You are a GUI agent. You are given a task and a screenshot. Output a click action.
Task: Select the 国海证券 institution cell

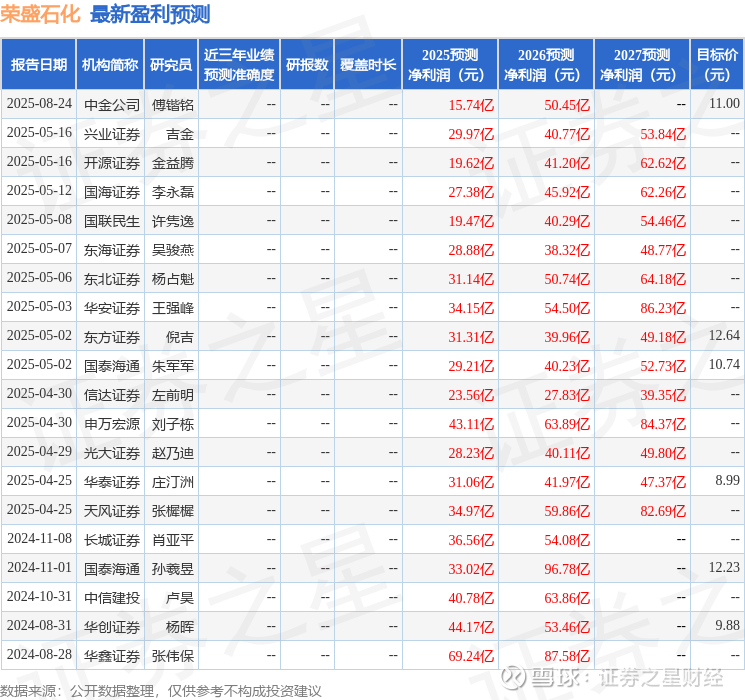112,192
